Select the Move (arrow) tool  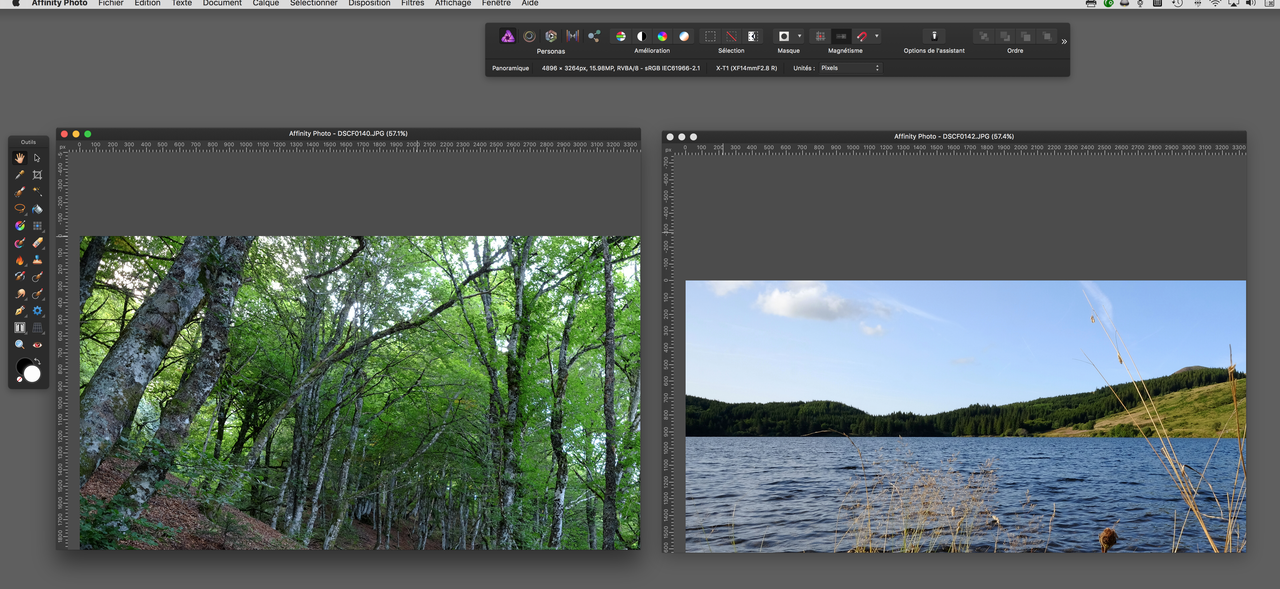coord(37,158)
